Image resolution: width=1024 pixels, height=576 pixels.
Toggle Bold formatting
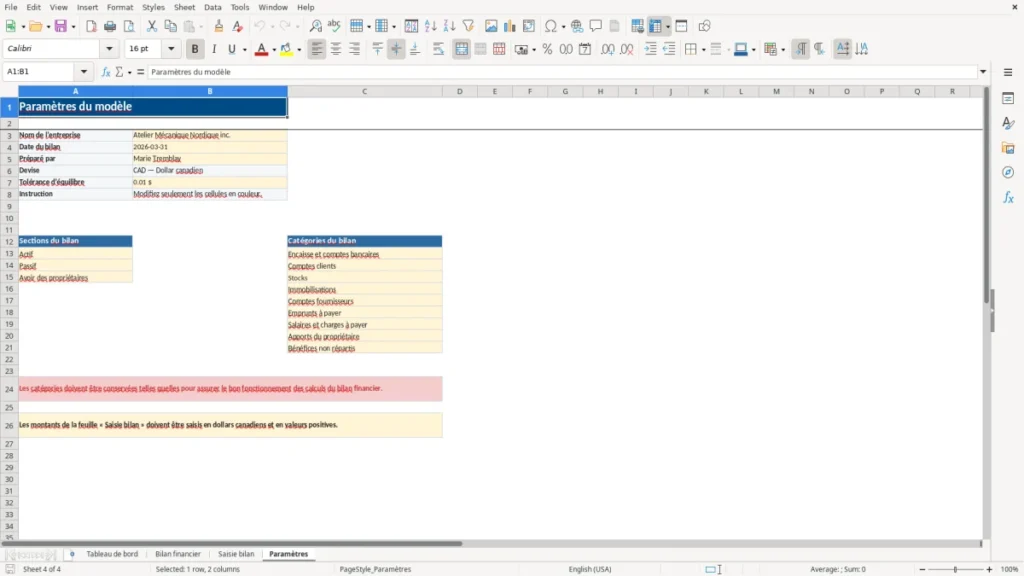[x=195, y=49]
